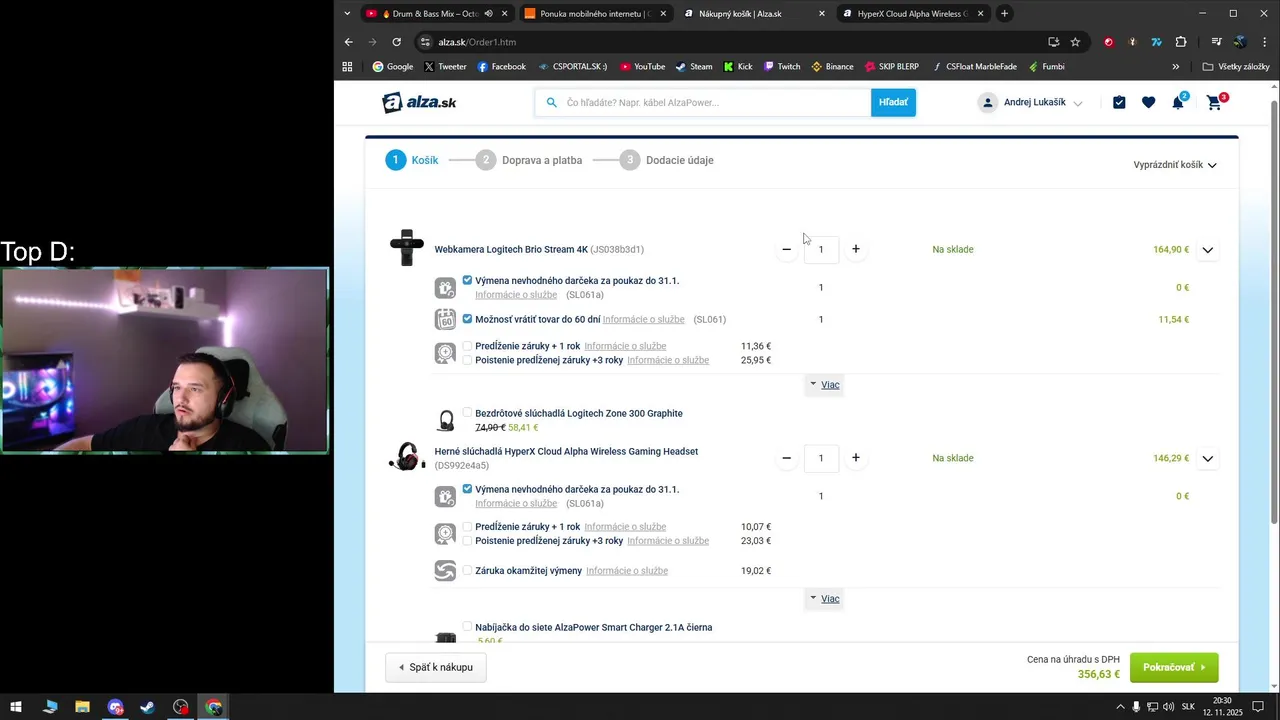1280x720 pixels.
Task: Expand options chevron for HyperX headset row
Action: coord(1208,459)
